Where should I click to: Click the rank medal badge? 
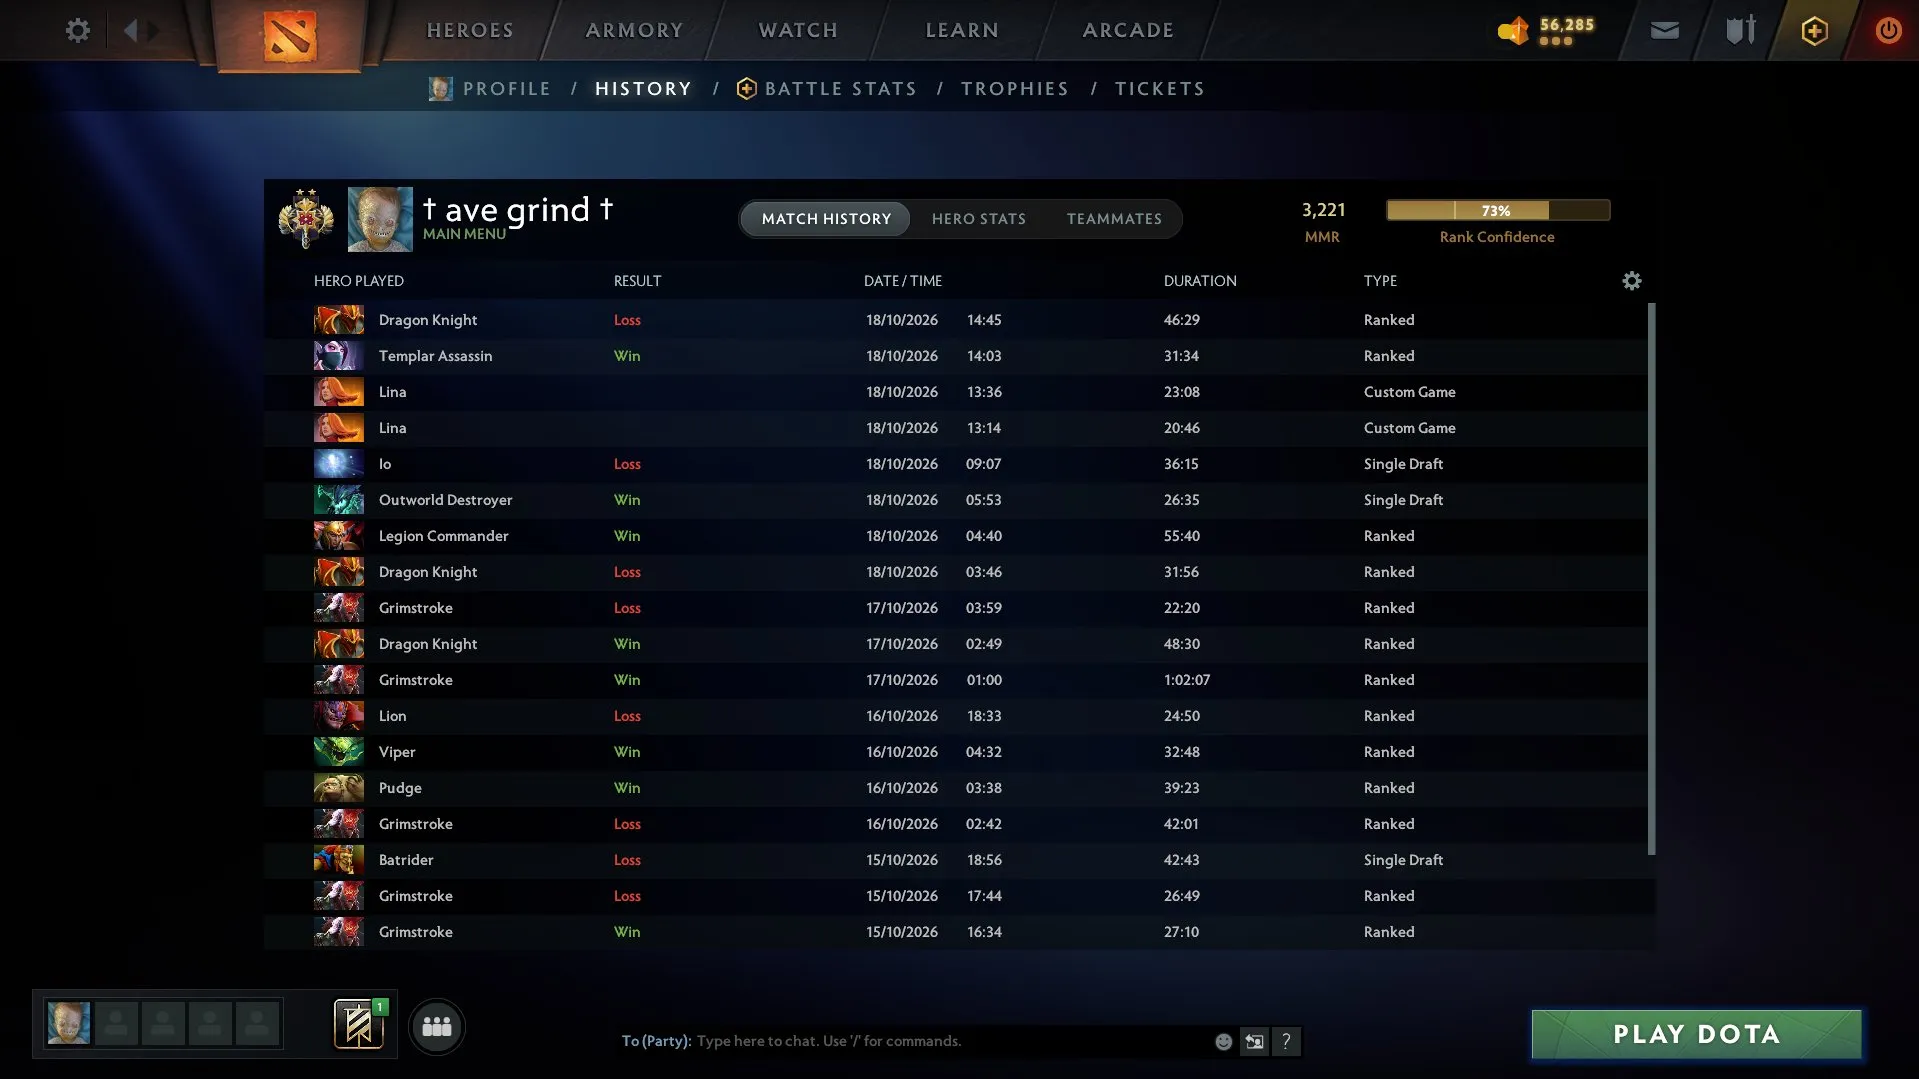[306, 218]
